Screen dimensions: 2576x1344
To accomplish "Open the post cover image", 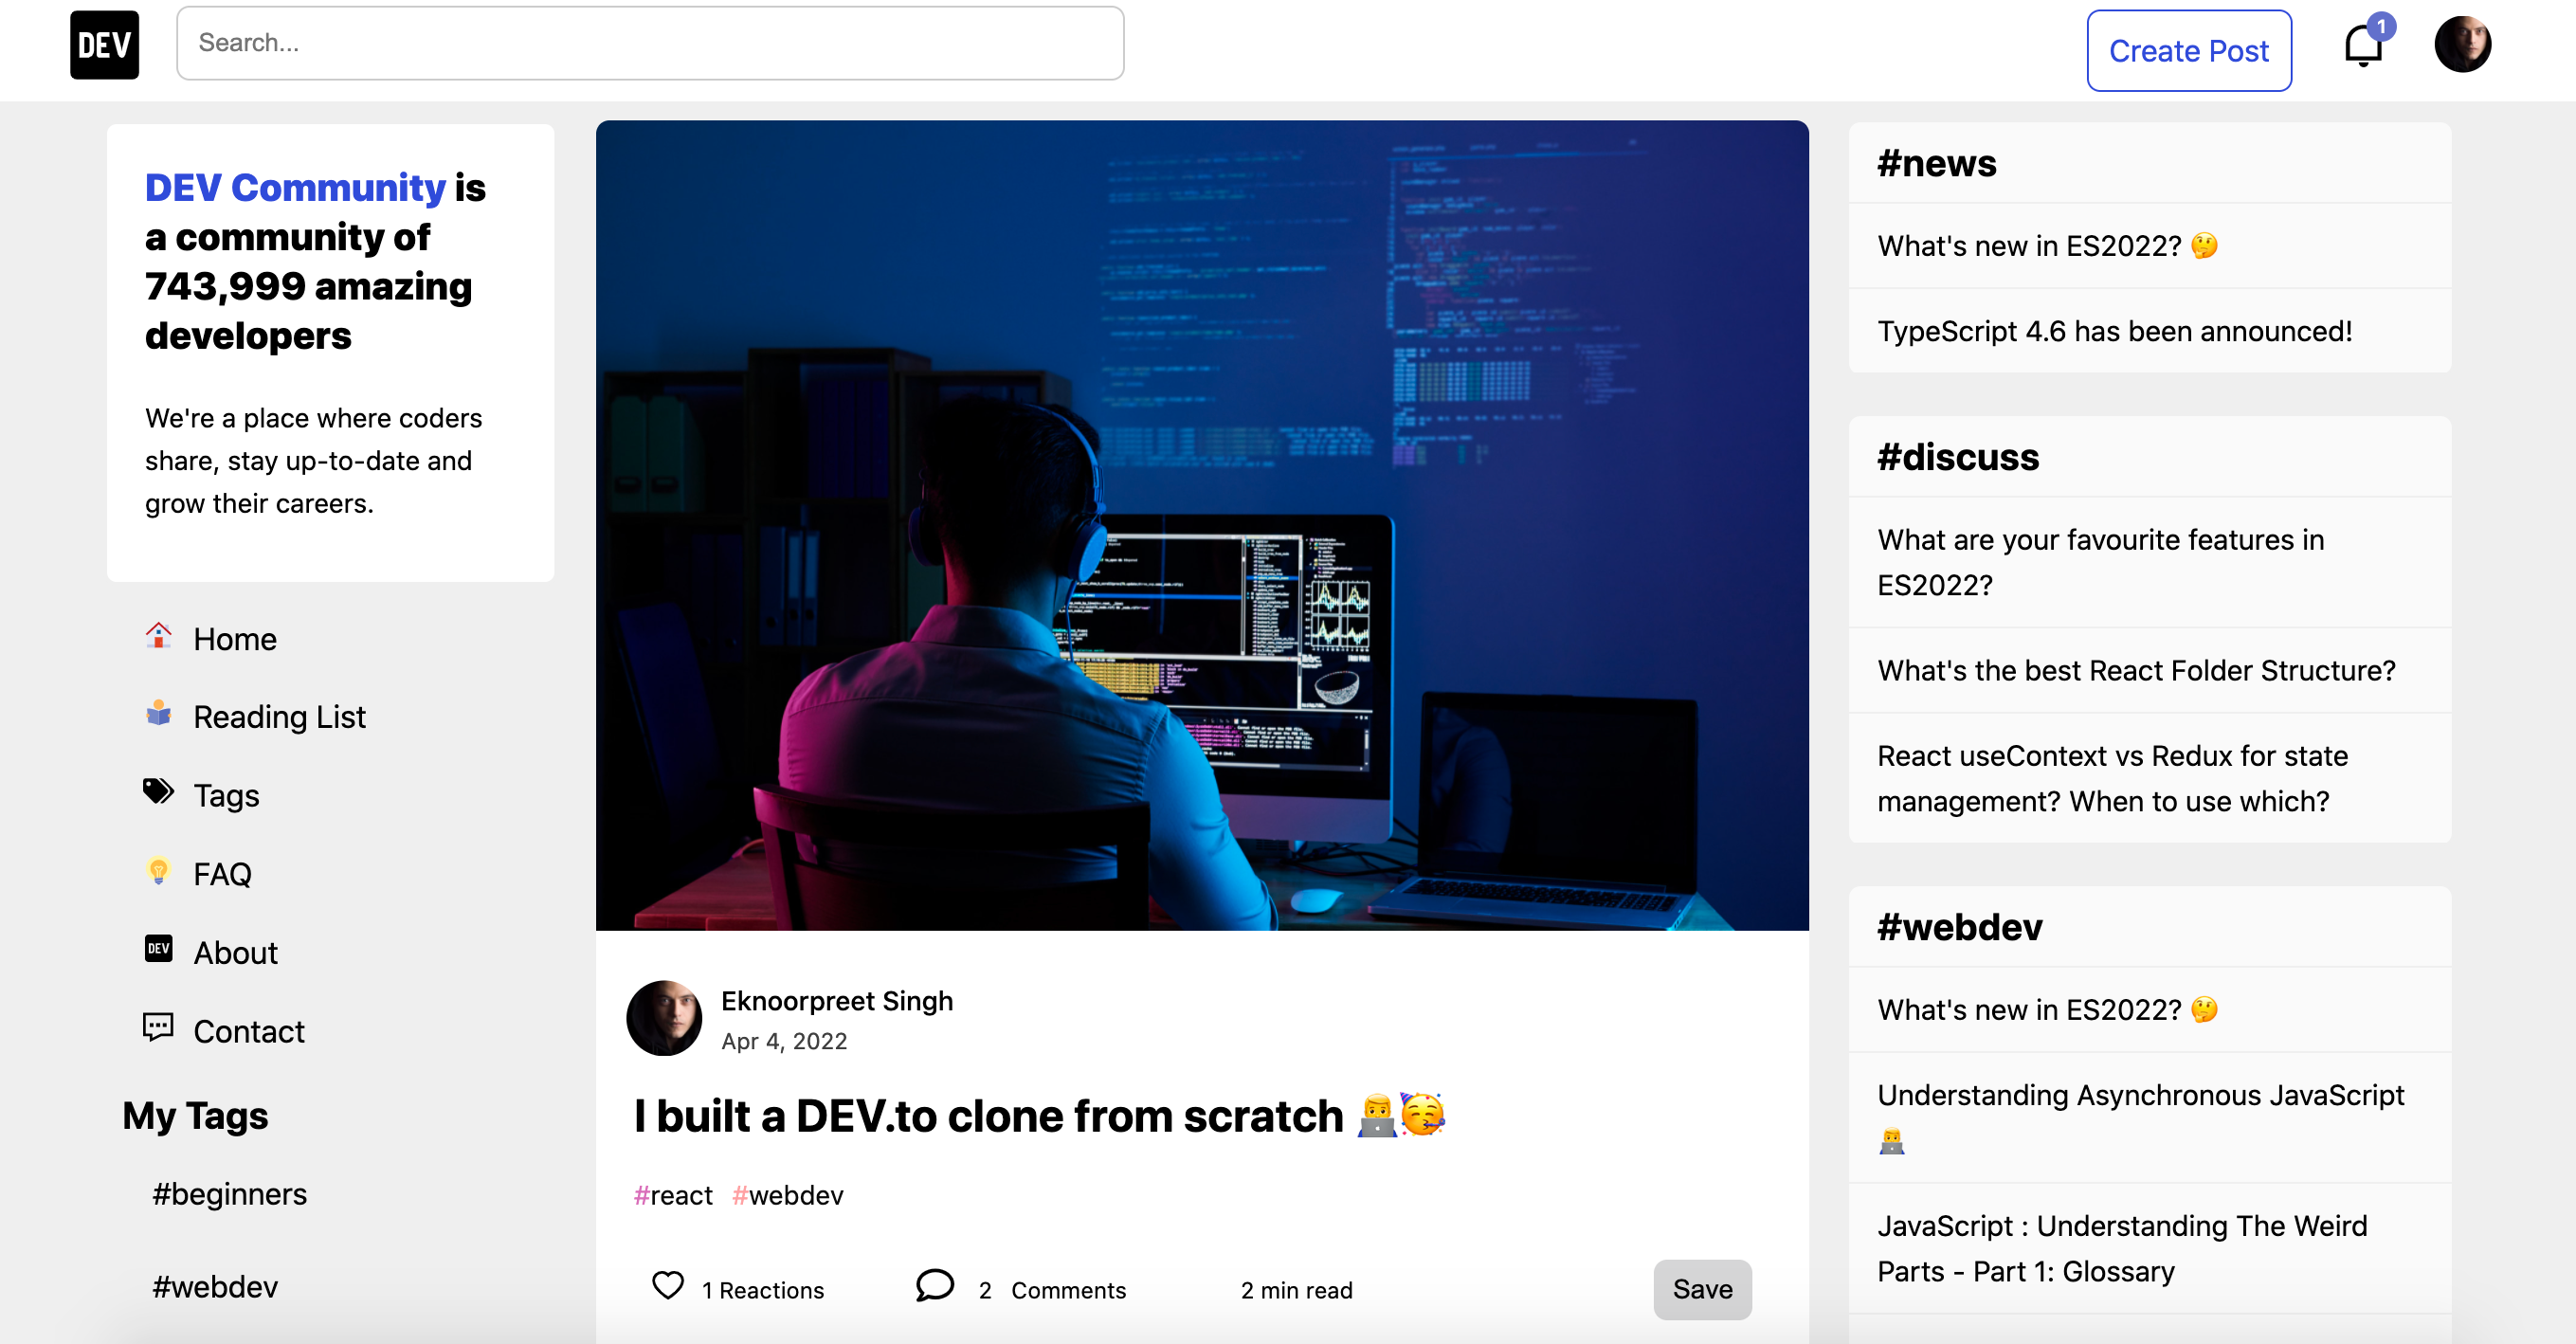I will coord(1202,525).
